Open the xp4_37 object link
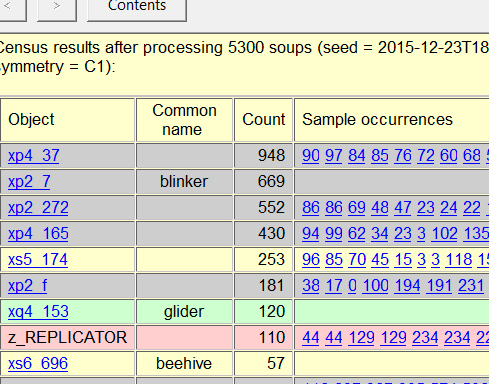 pos(34,156)
